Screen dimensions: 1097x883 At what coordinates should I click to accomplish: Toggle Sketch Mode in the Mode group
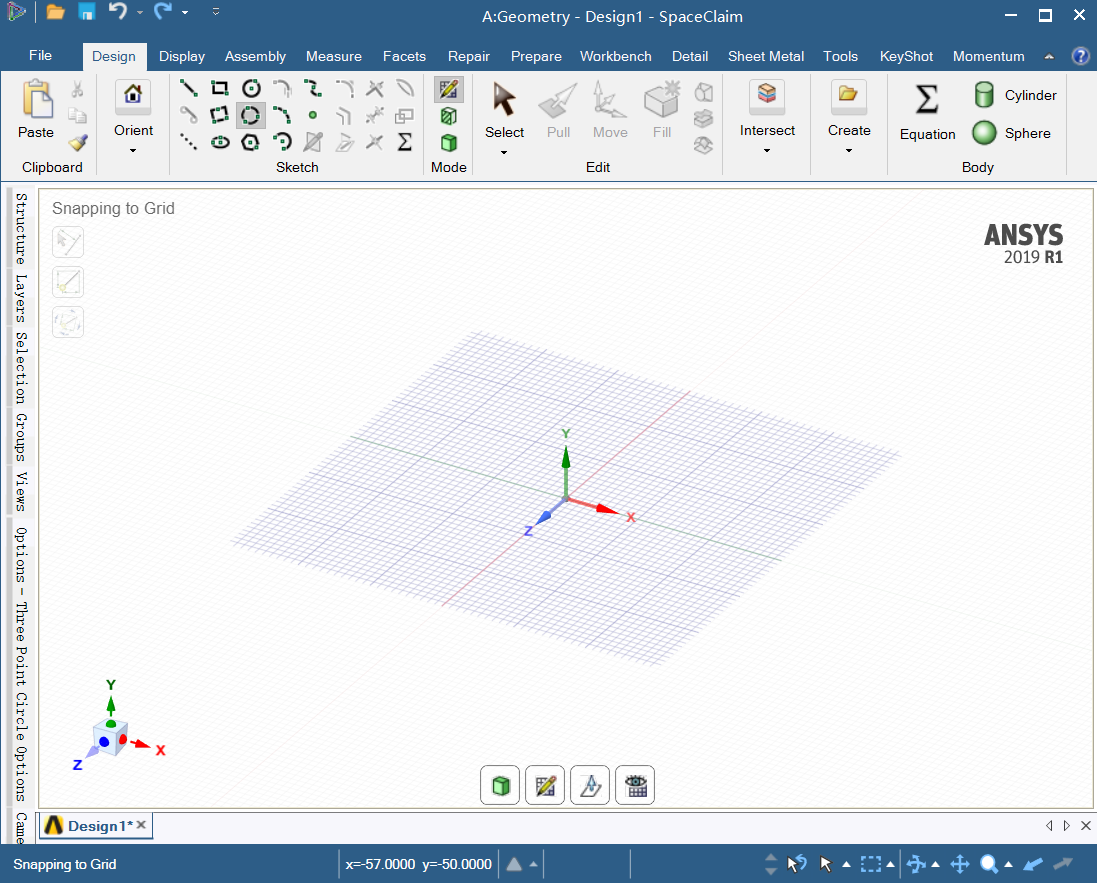449,90
